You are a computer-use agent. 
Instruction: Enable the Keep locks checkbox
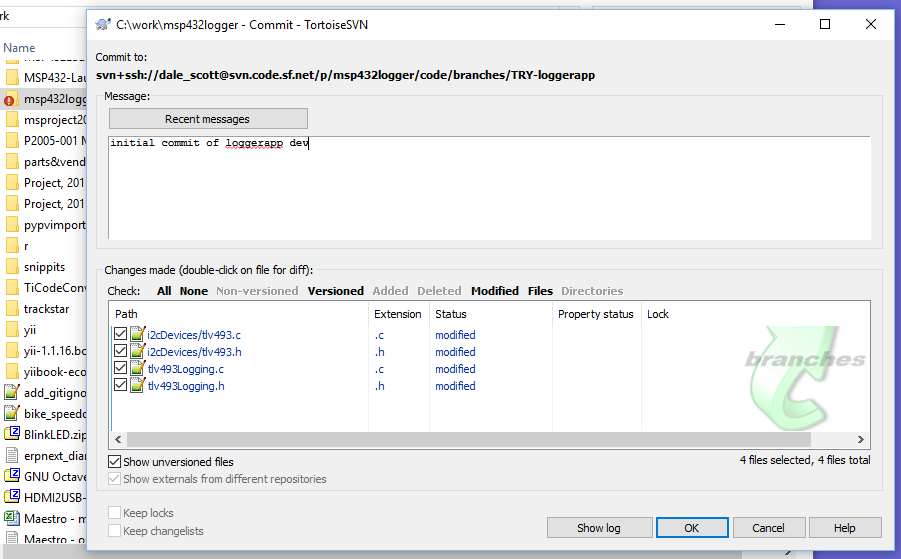point(114,512)
